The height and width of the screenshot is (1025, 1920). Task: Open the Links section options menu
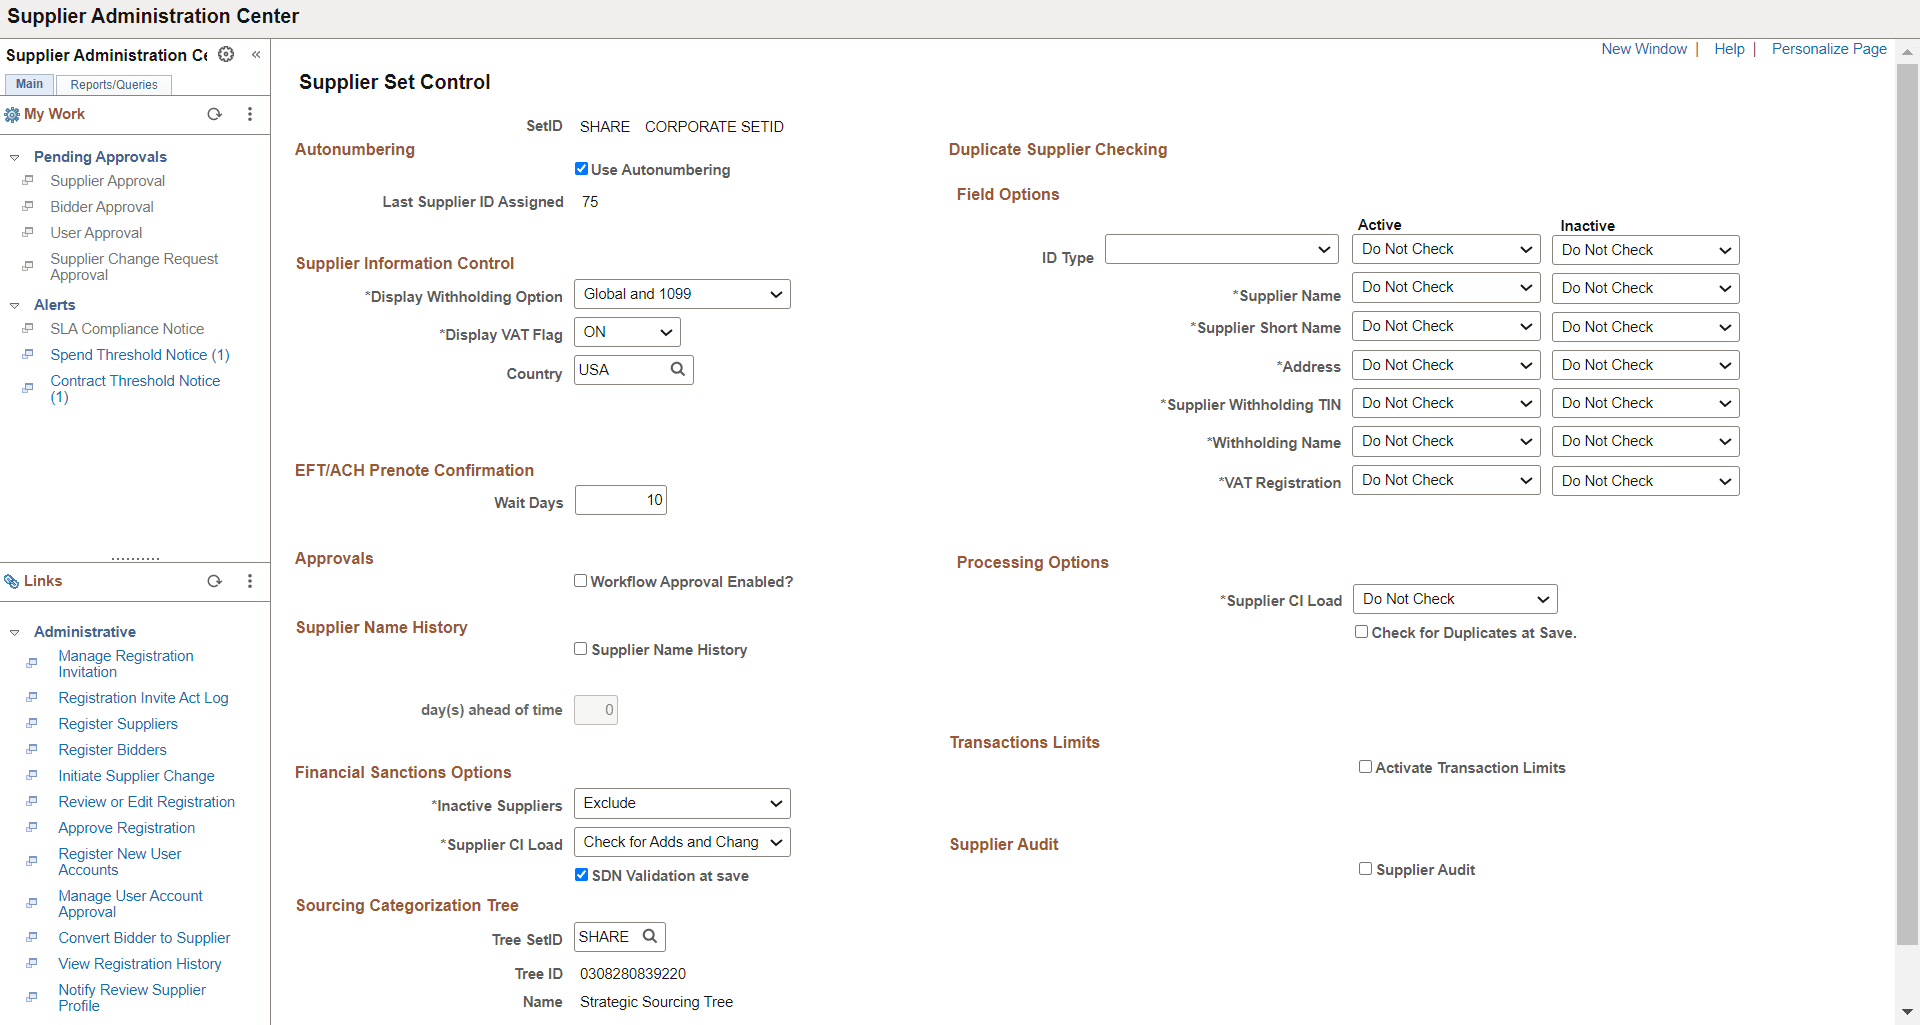250,581
